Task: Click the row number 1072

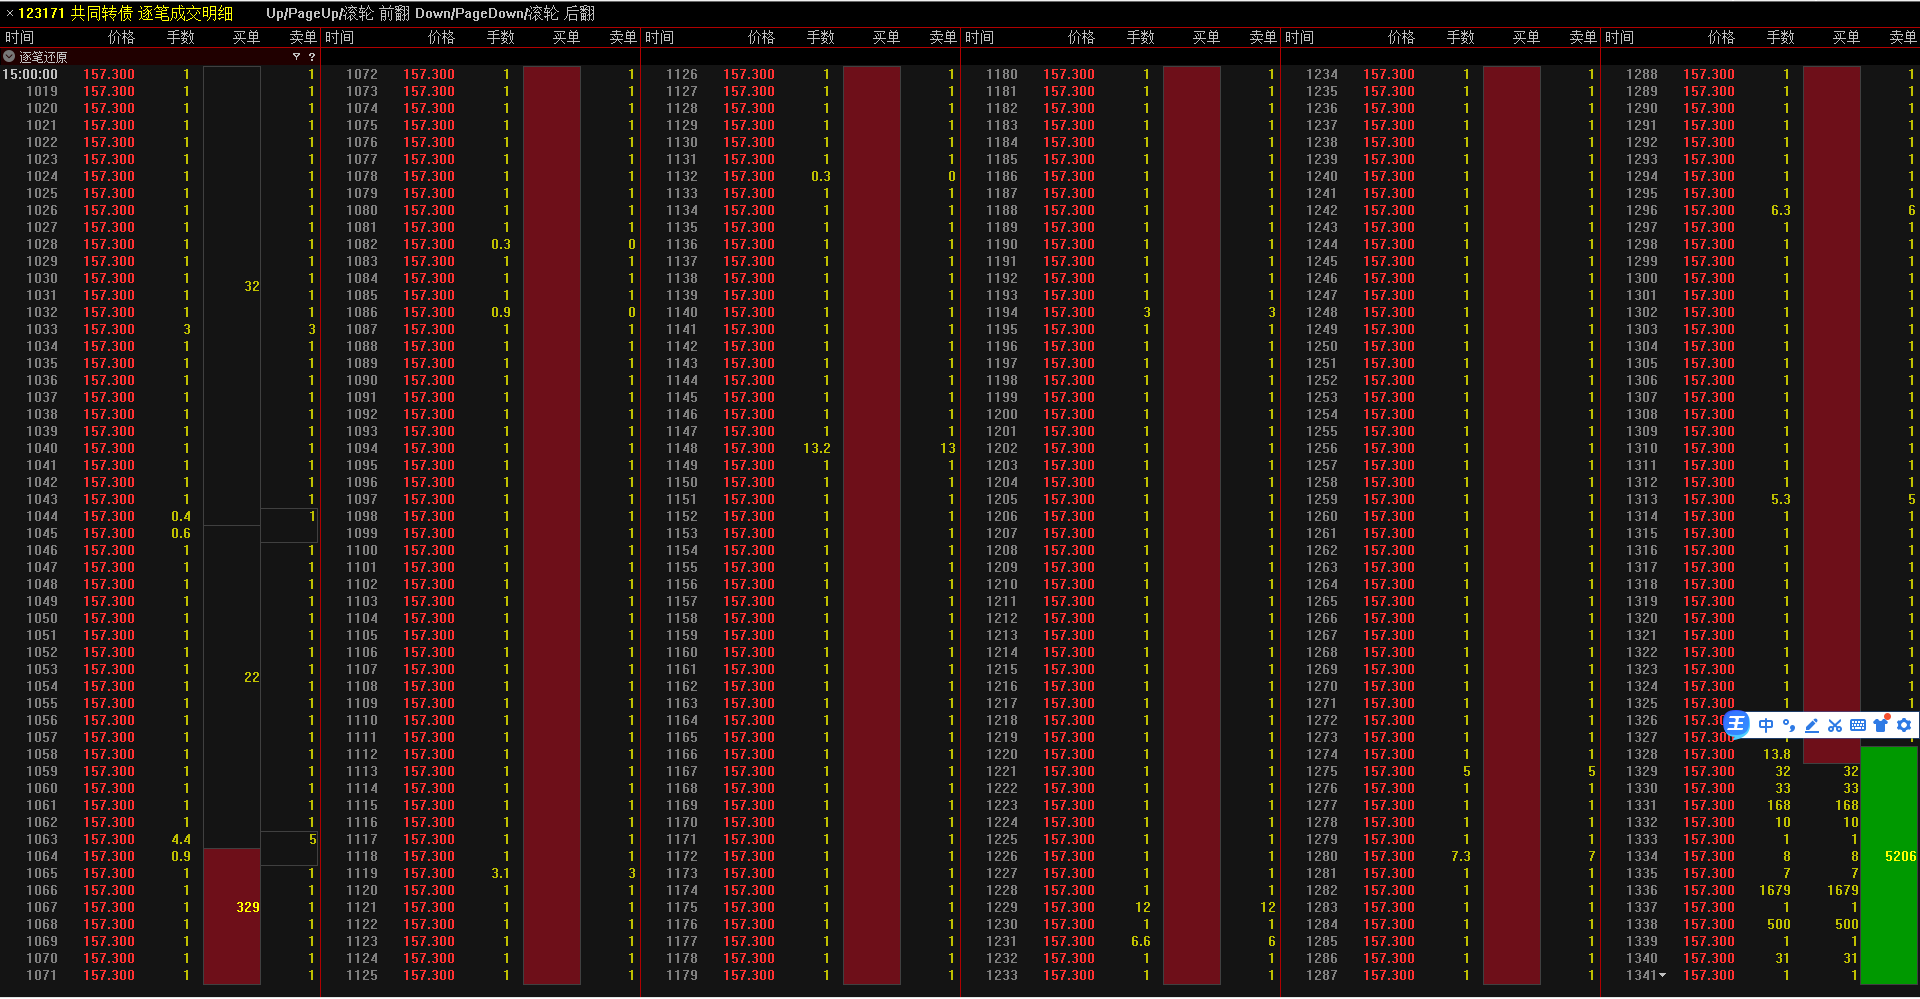Action: (362, 75)
